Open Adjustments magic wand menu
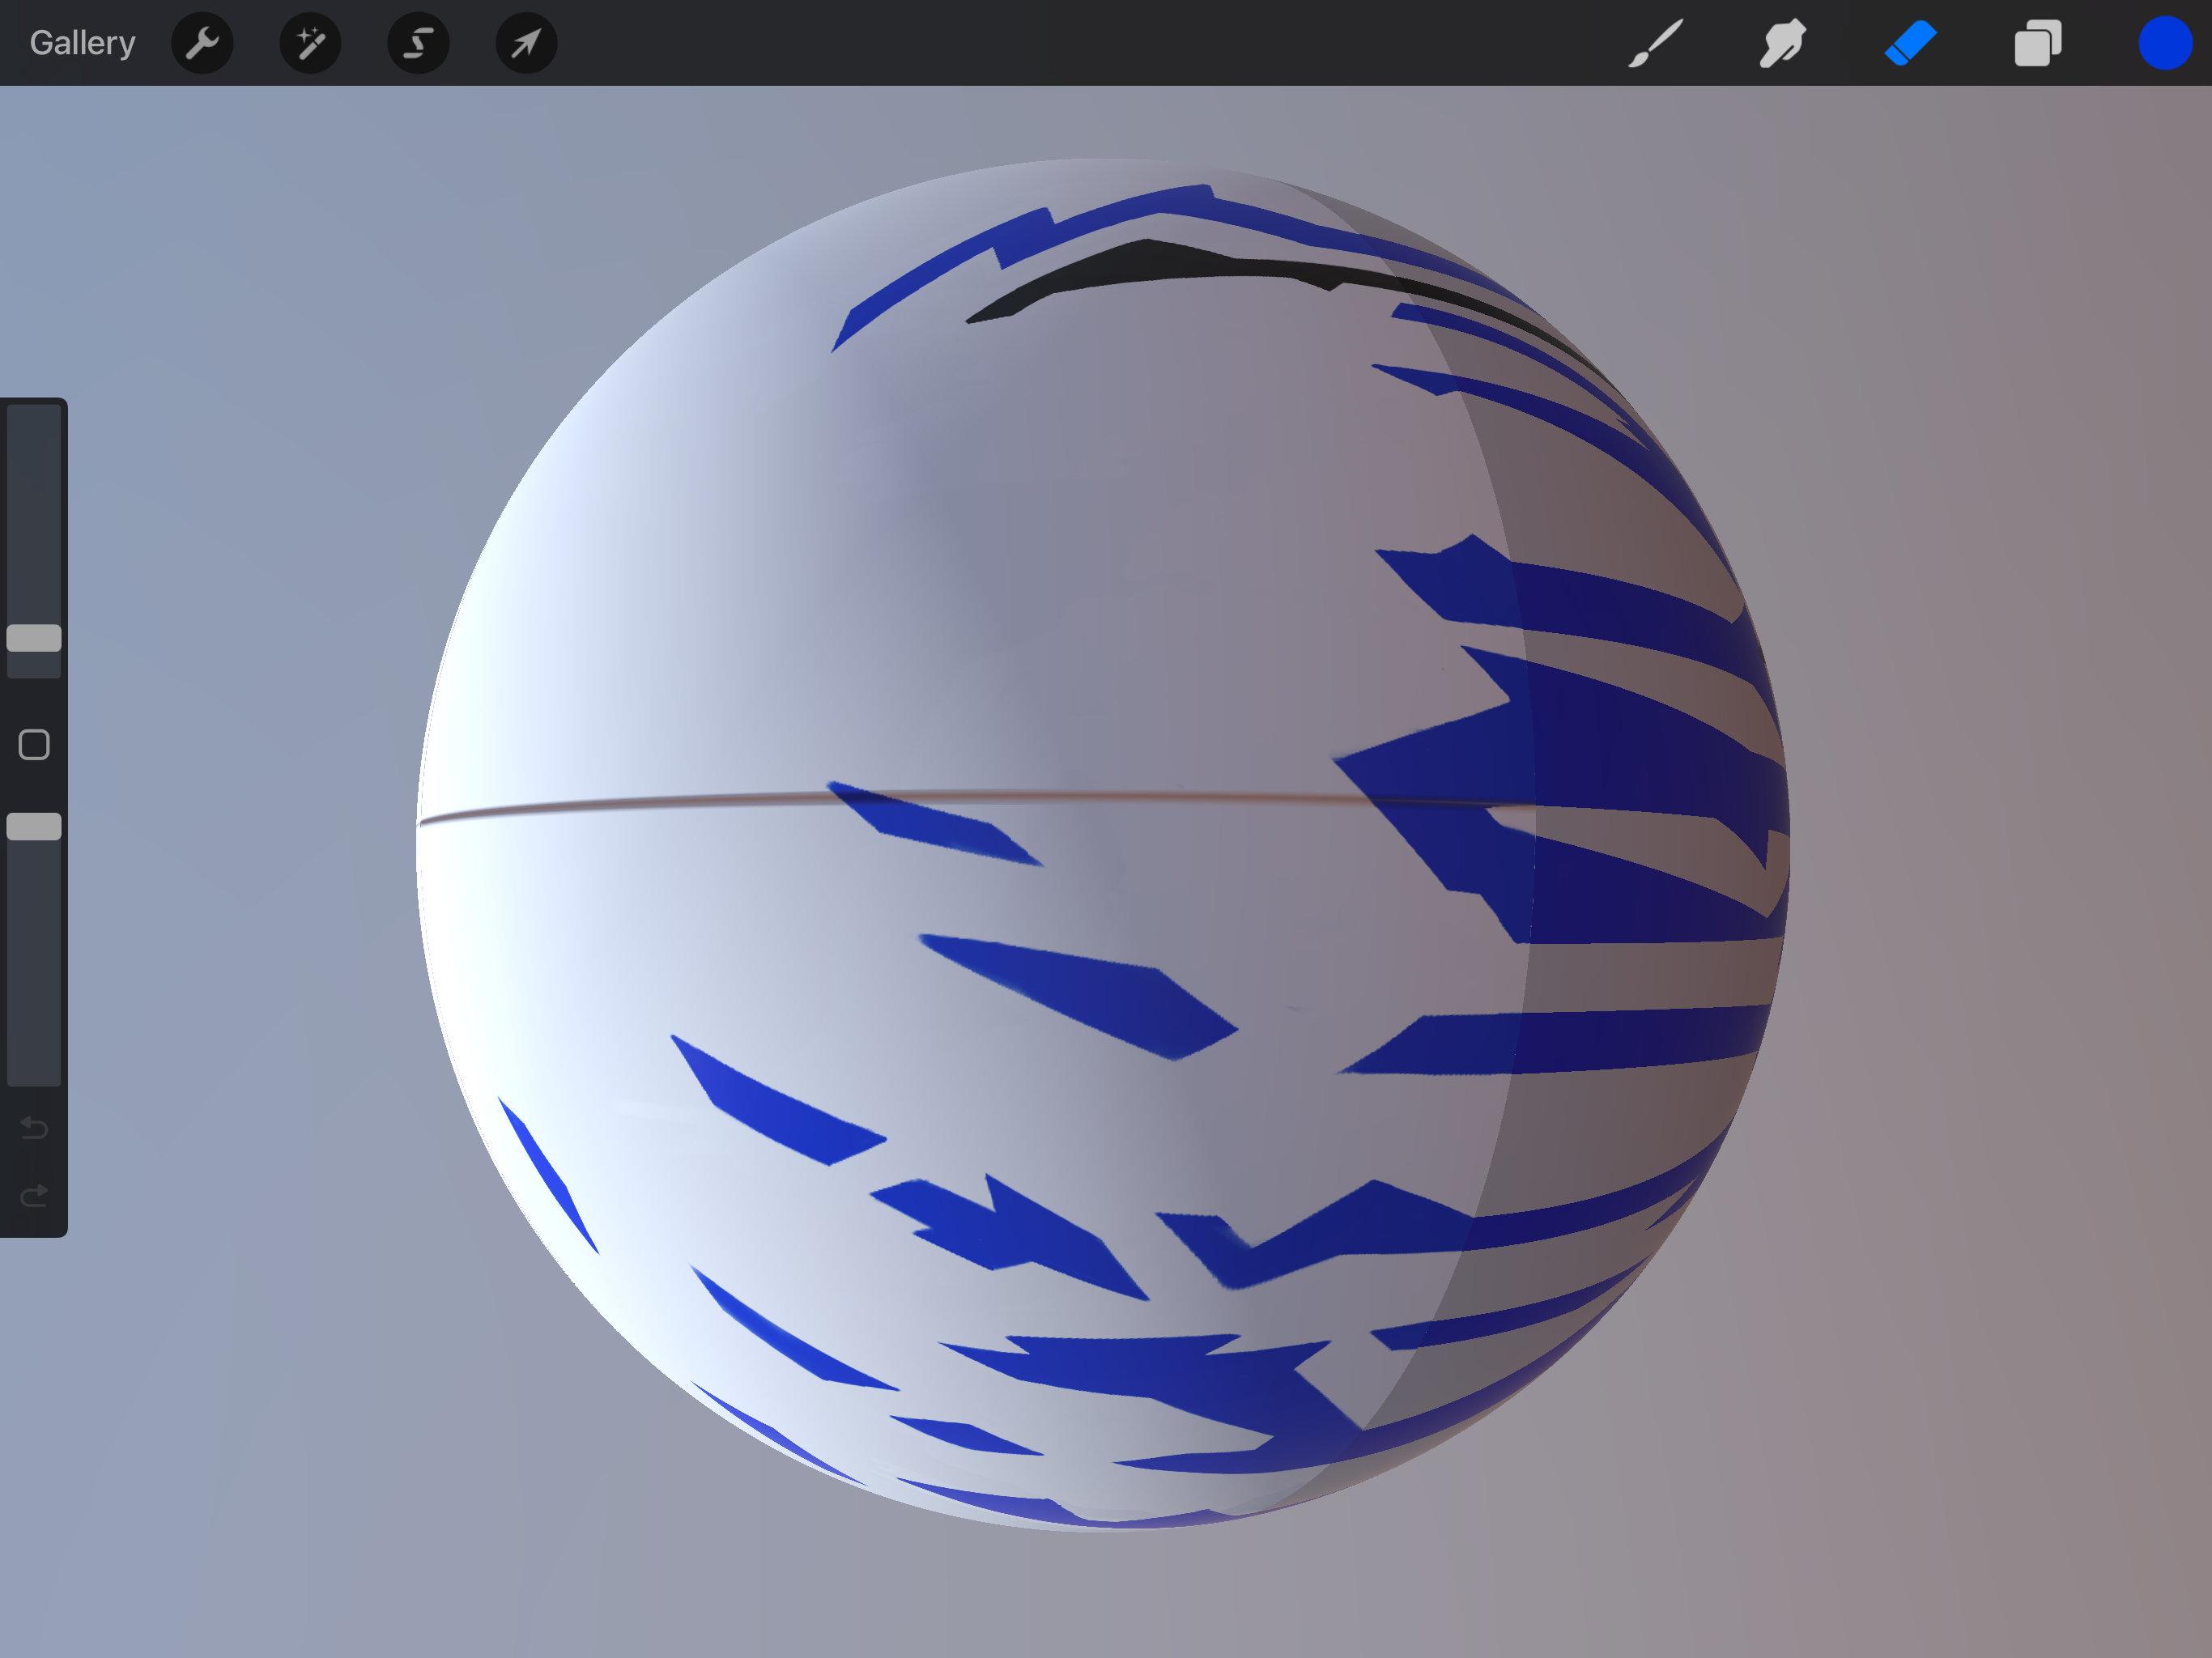This screenshot has height=1658, width=2212. pyautogui.click(x=310, y=43)
